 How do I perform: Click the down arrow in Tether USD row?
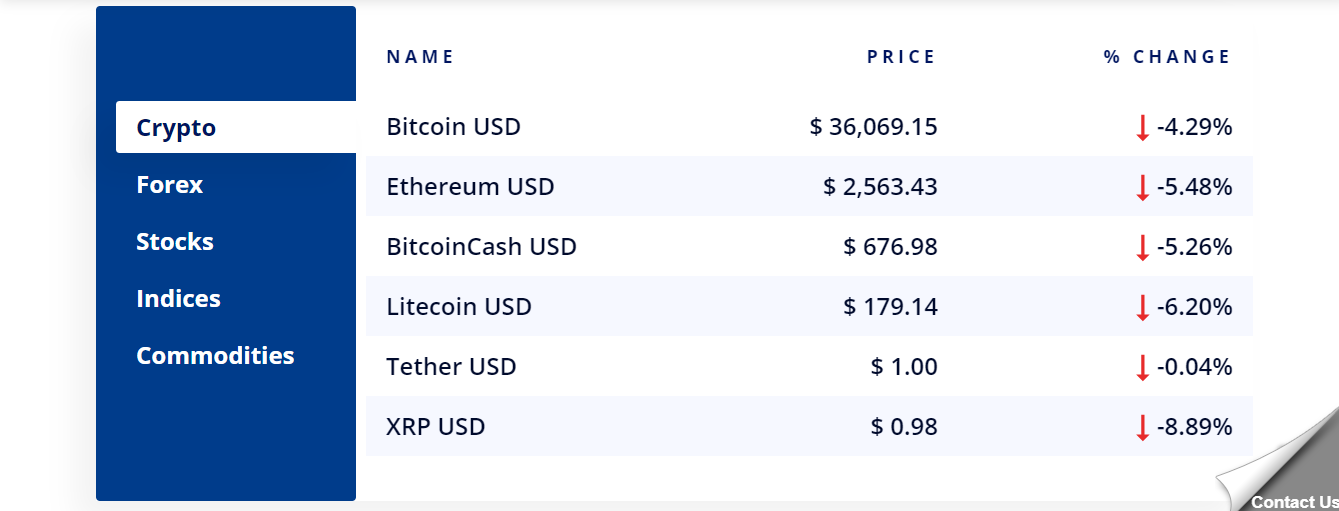click(x=1142, y=368)
